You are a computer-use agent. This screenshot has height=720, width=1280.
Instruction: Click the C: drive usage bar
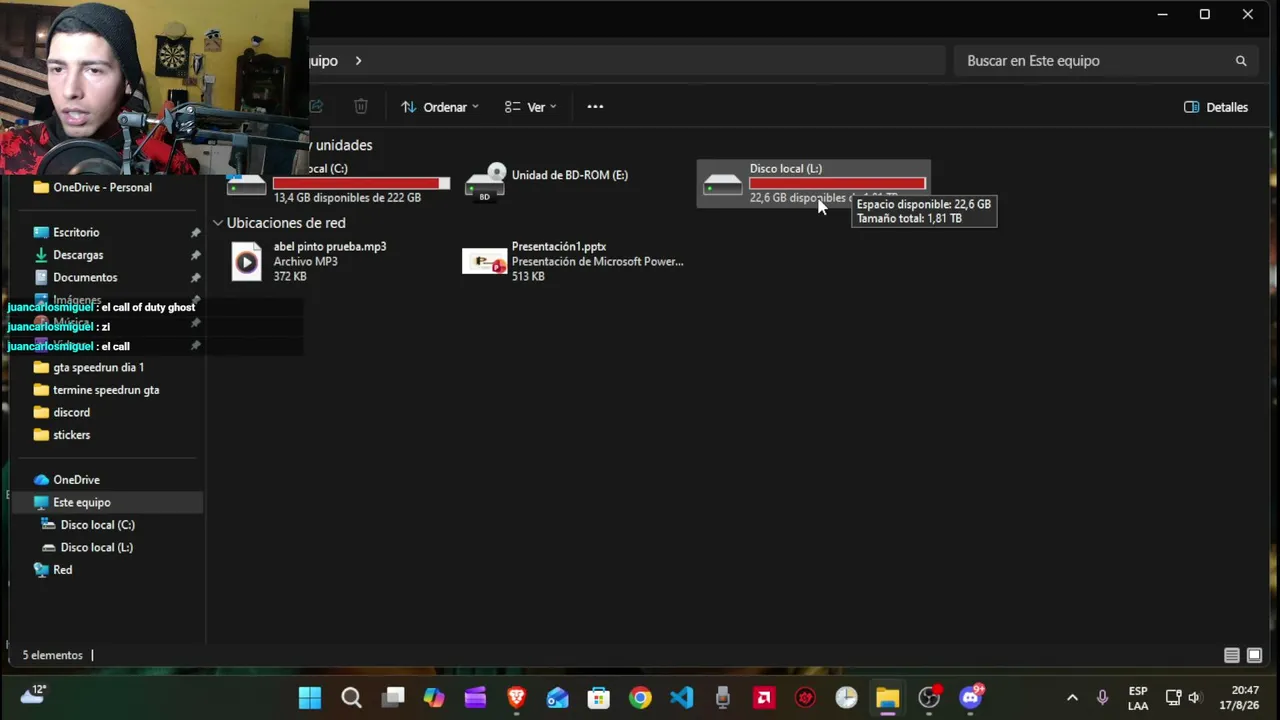(x=361, y=183)
